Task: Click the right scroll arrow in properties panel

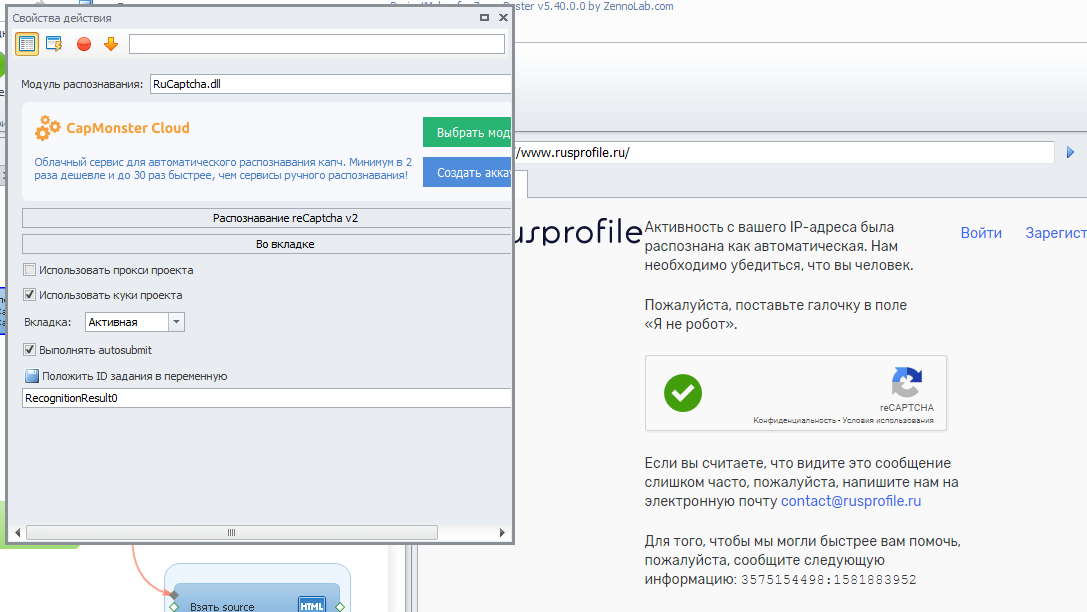Action: 502,532
